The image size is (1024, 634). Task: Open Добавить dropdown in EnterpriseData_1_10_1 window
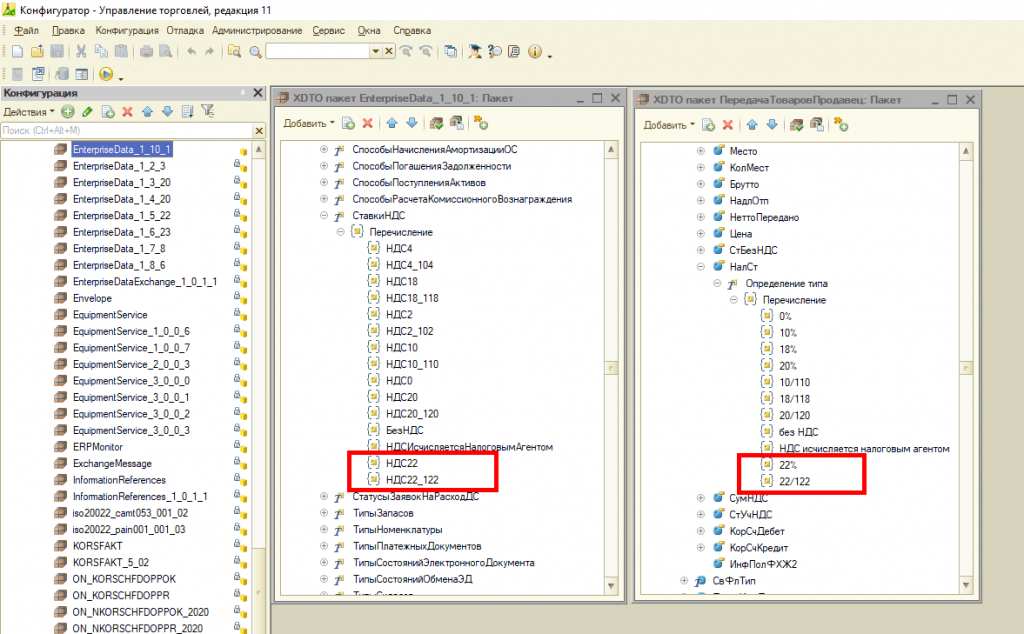(309, 123)
